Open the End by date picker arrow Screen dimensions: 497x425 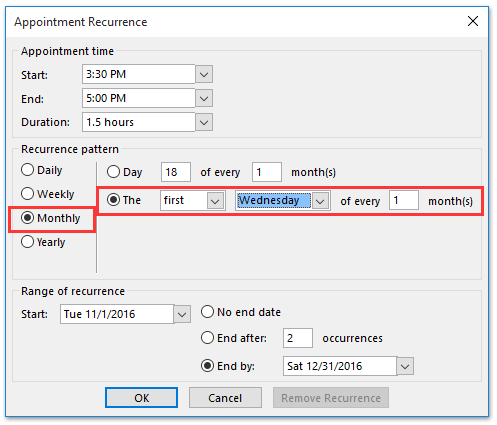point(405,366)
